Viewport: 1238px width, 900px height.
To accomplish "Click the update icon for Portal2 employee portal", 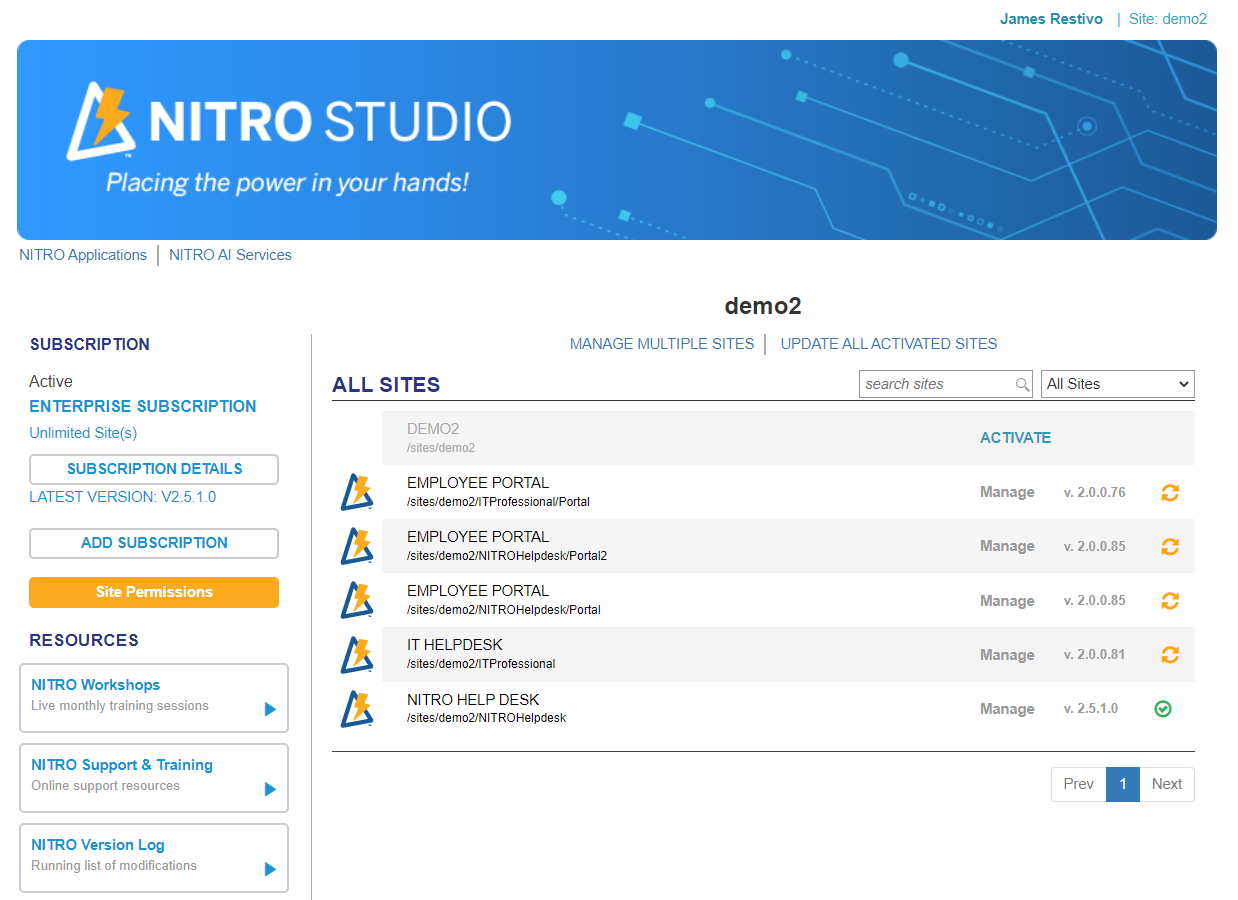I will tap(1170, 546).
